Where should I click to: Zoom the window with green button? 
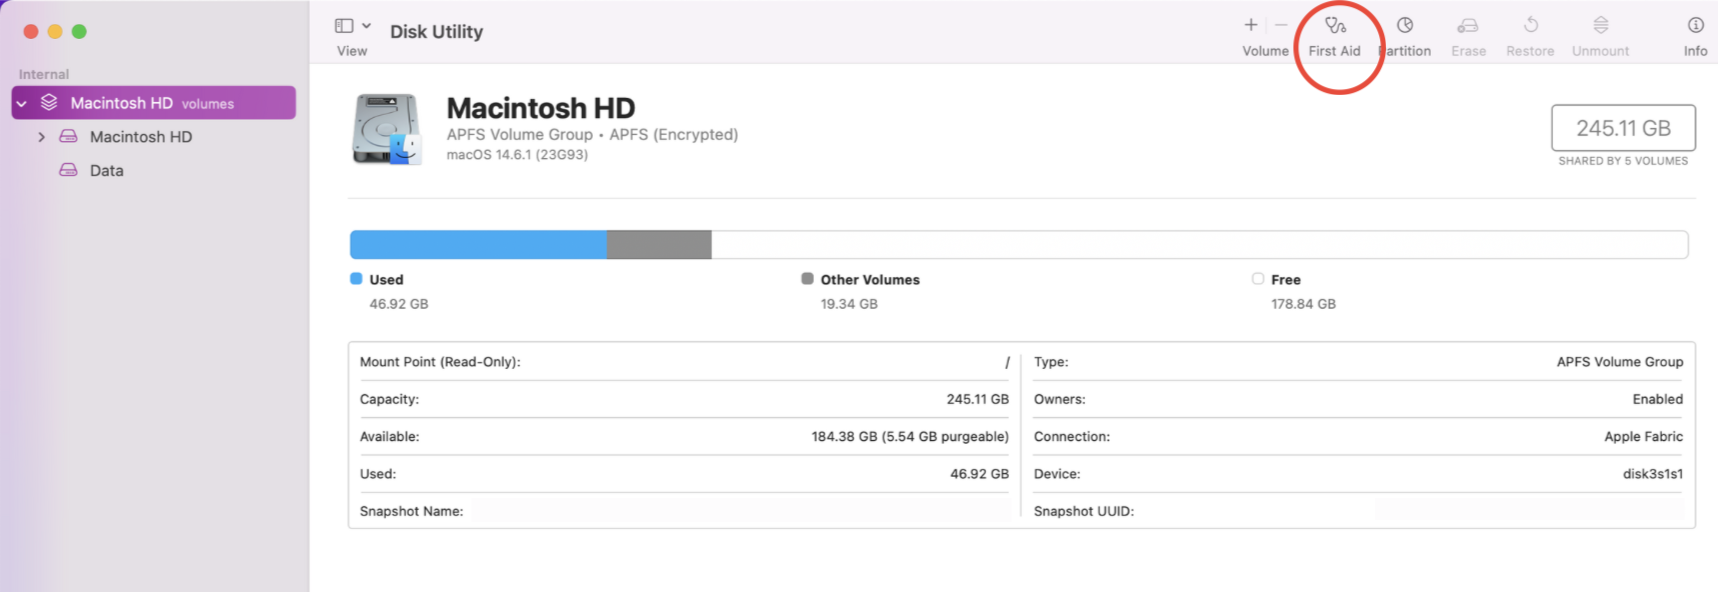(79, 32)
